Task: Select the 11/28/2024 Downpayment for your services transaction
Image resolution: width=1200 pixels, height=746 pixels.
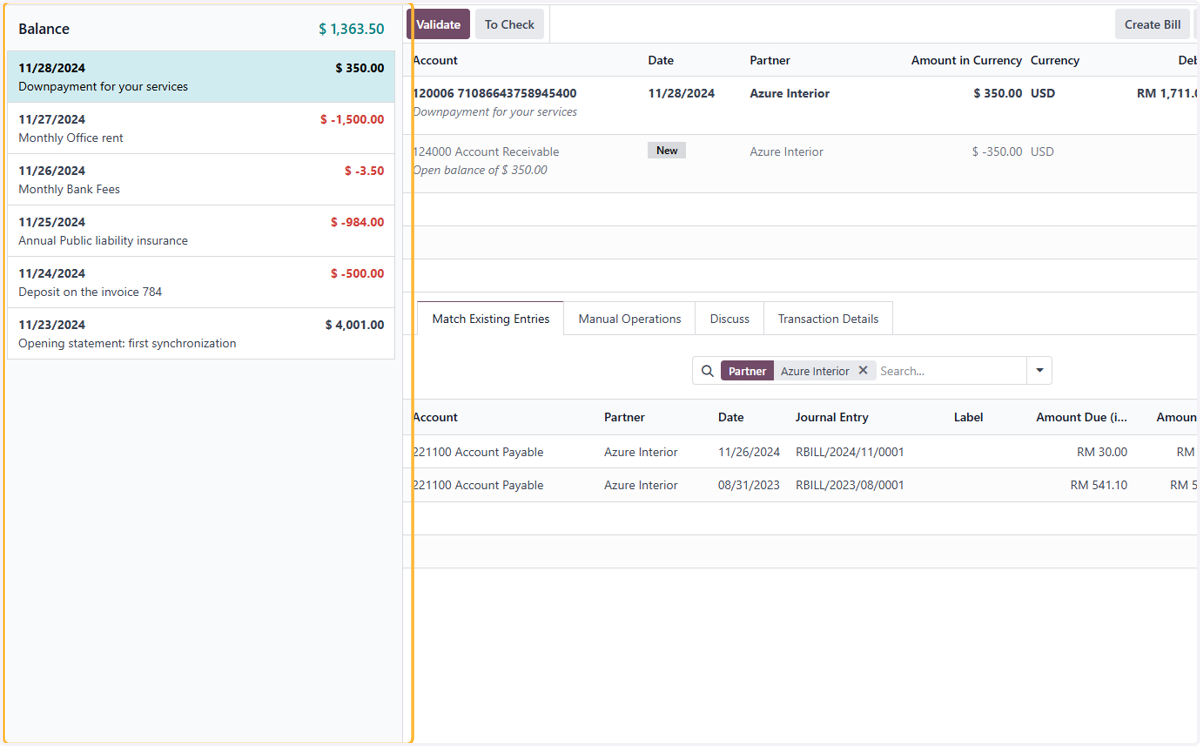Action: 201,77
